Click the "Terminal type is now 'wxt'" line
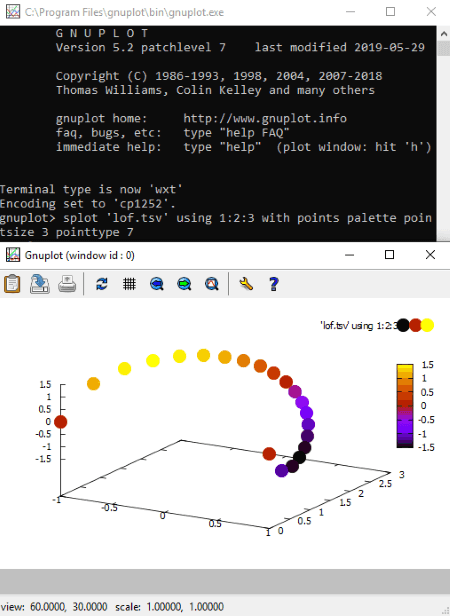450x616 pixels. [x=91, y=189]
